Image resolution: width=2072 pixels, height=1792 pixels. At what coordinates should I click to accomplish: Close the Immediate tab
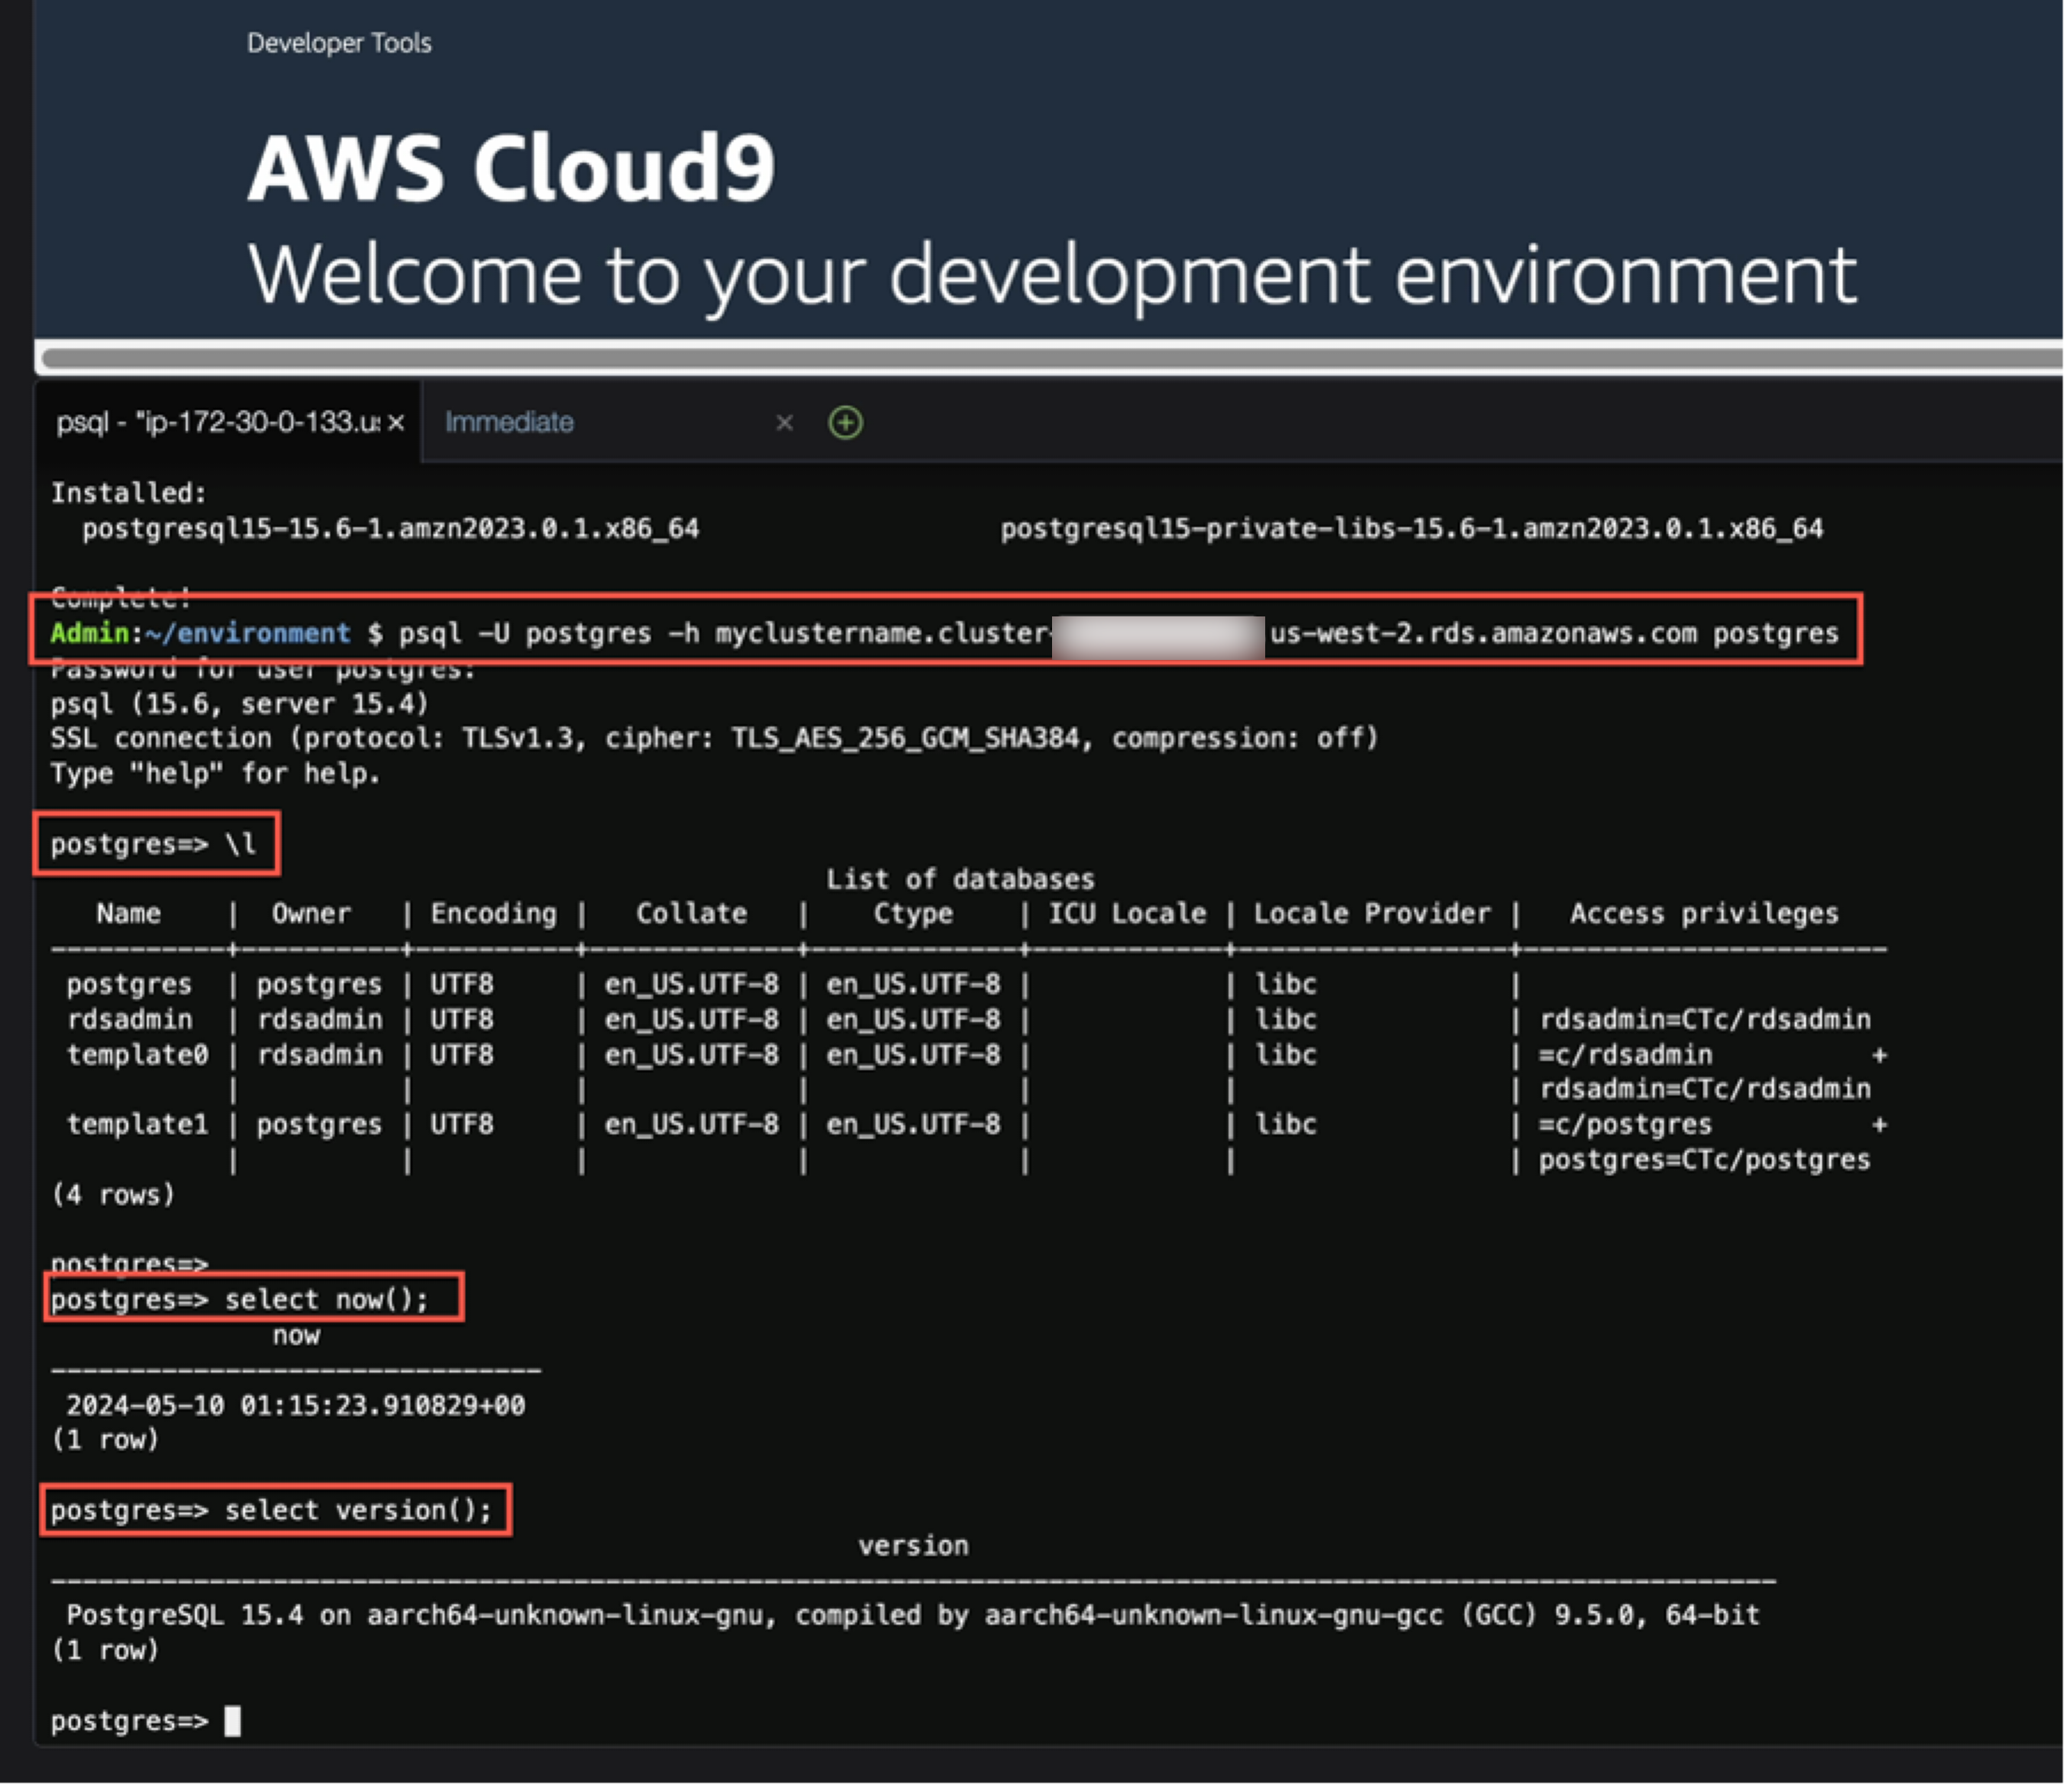click(x=785, y=423)
